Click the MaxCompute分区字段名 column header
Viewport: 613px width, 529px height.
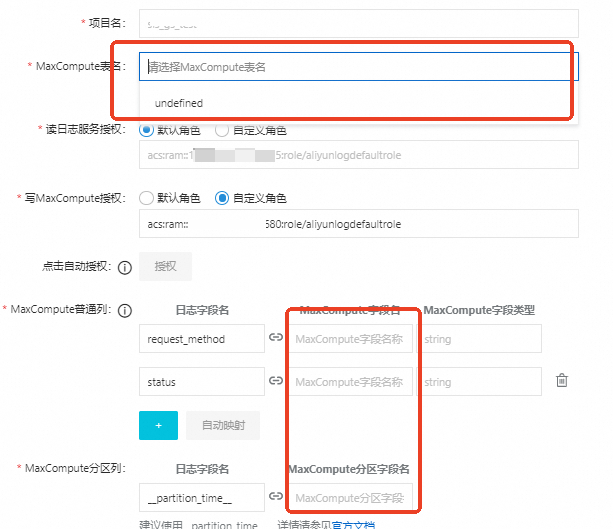(349, 469)
